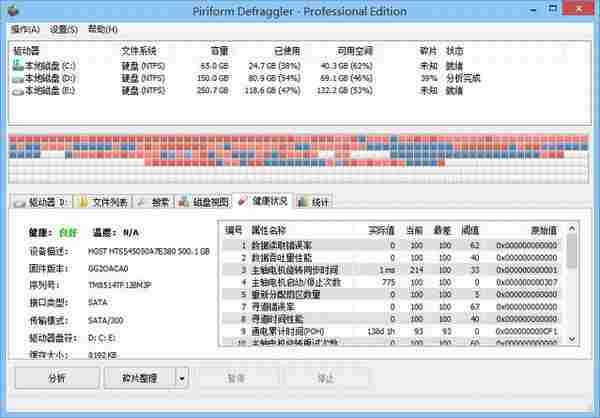Select attribute row 7 寻道错误率
This screenshot has height=418, width=600.
coord(393,307)
